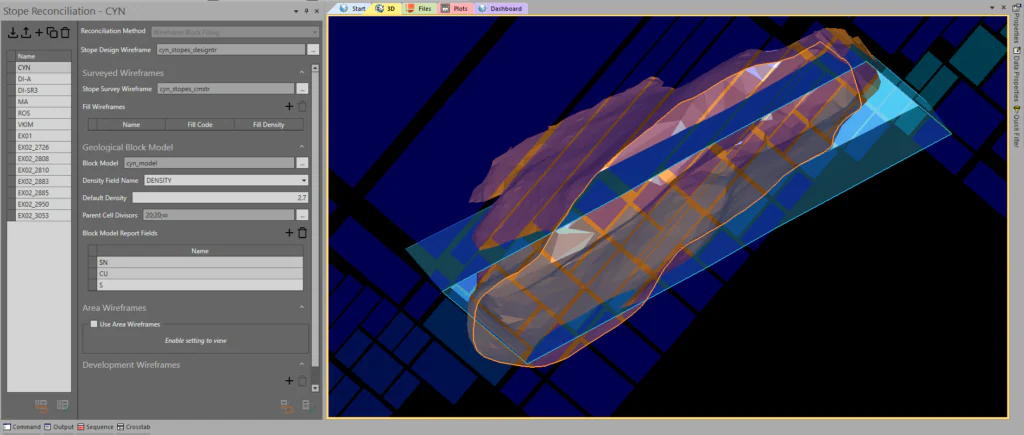Click the Block Model text field

point(209,163)
